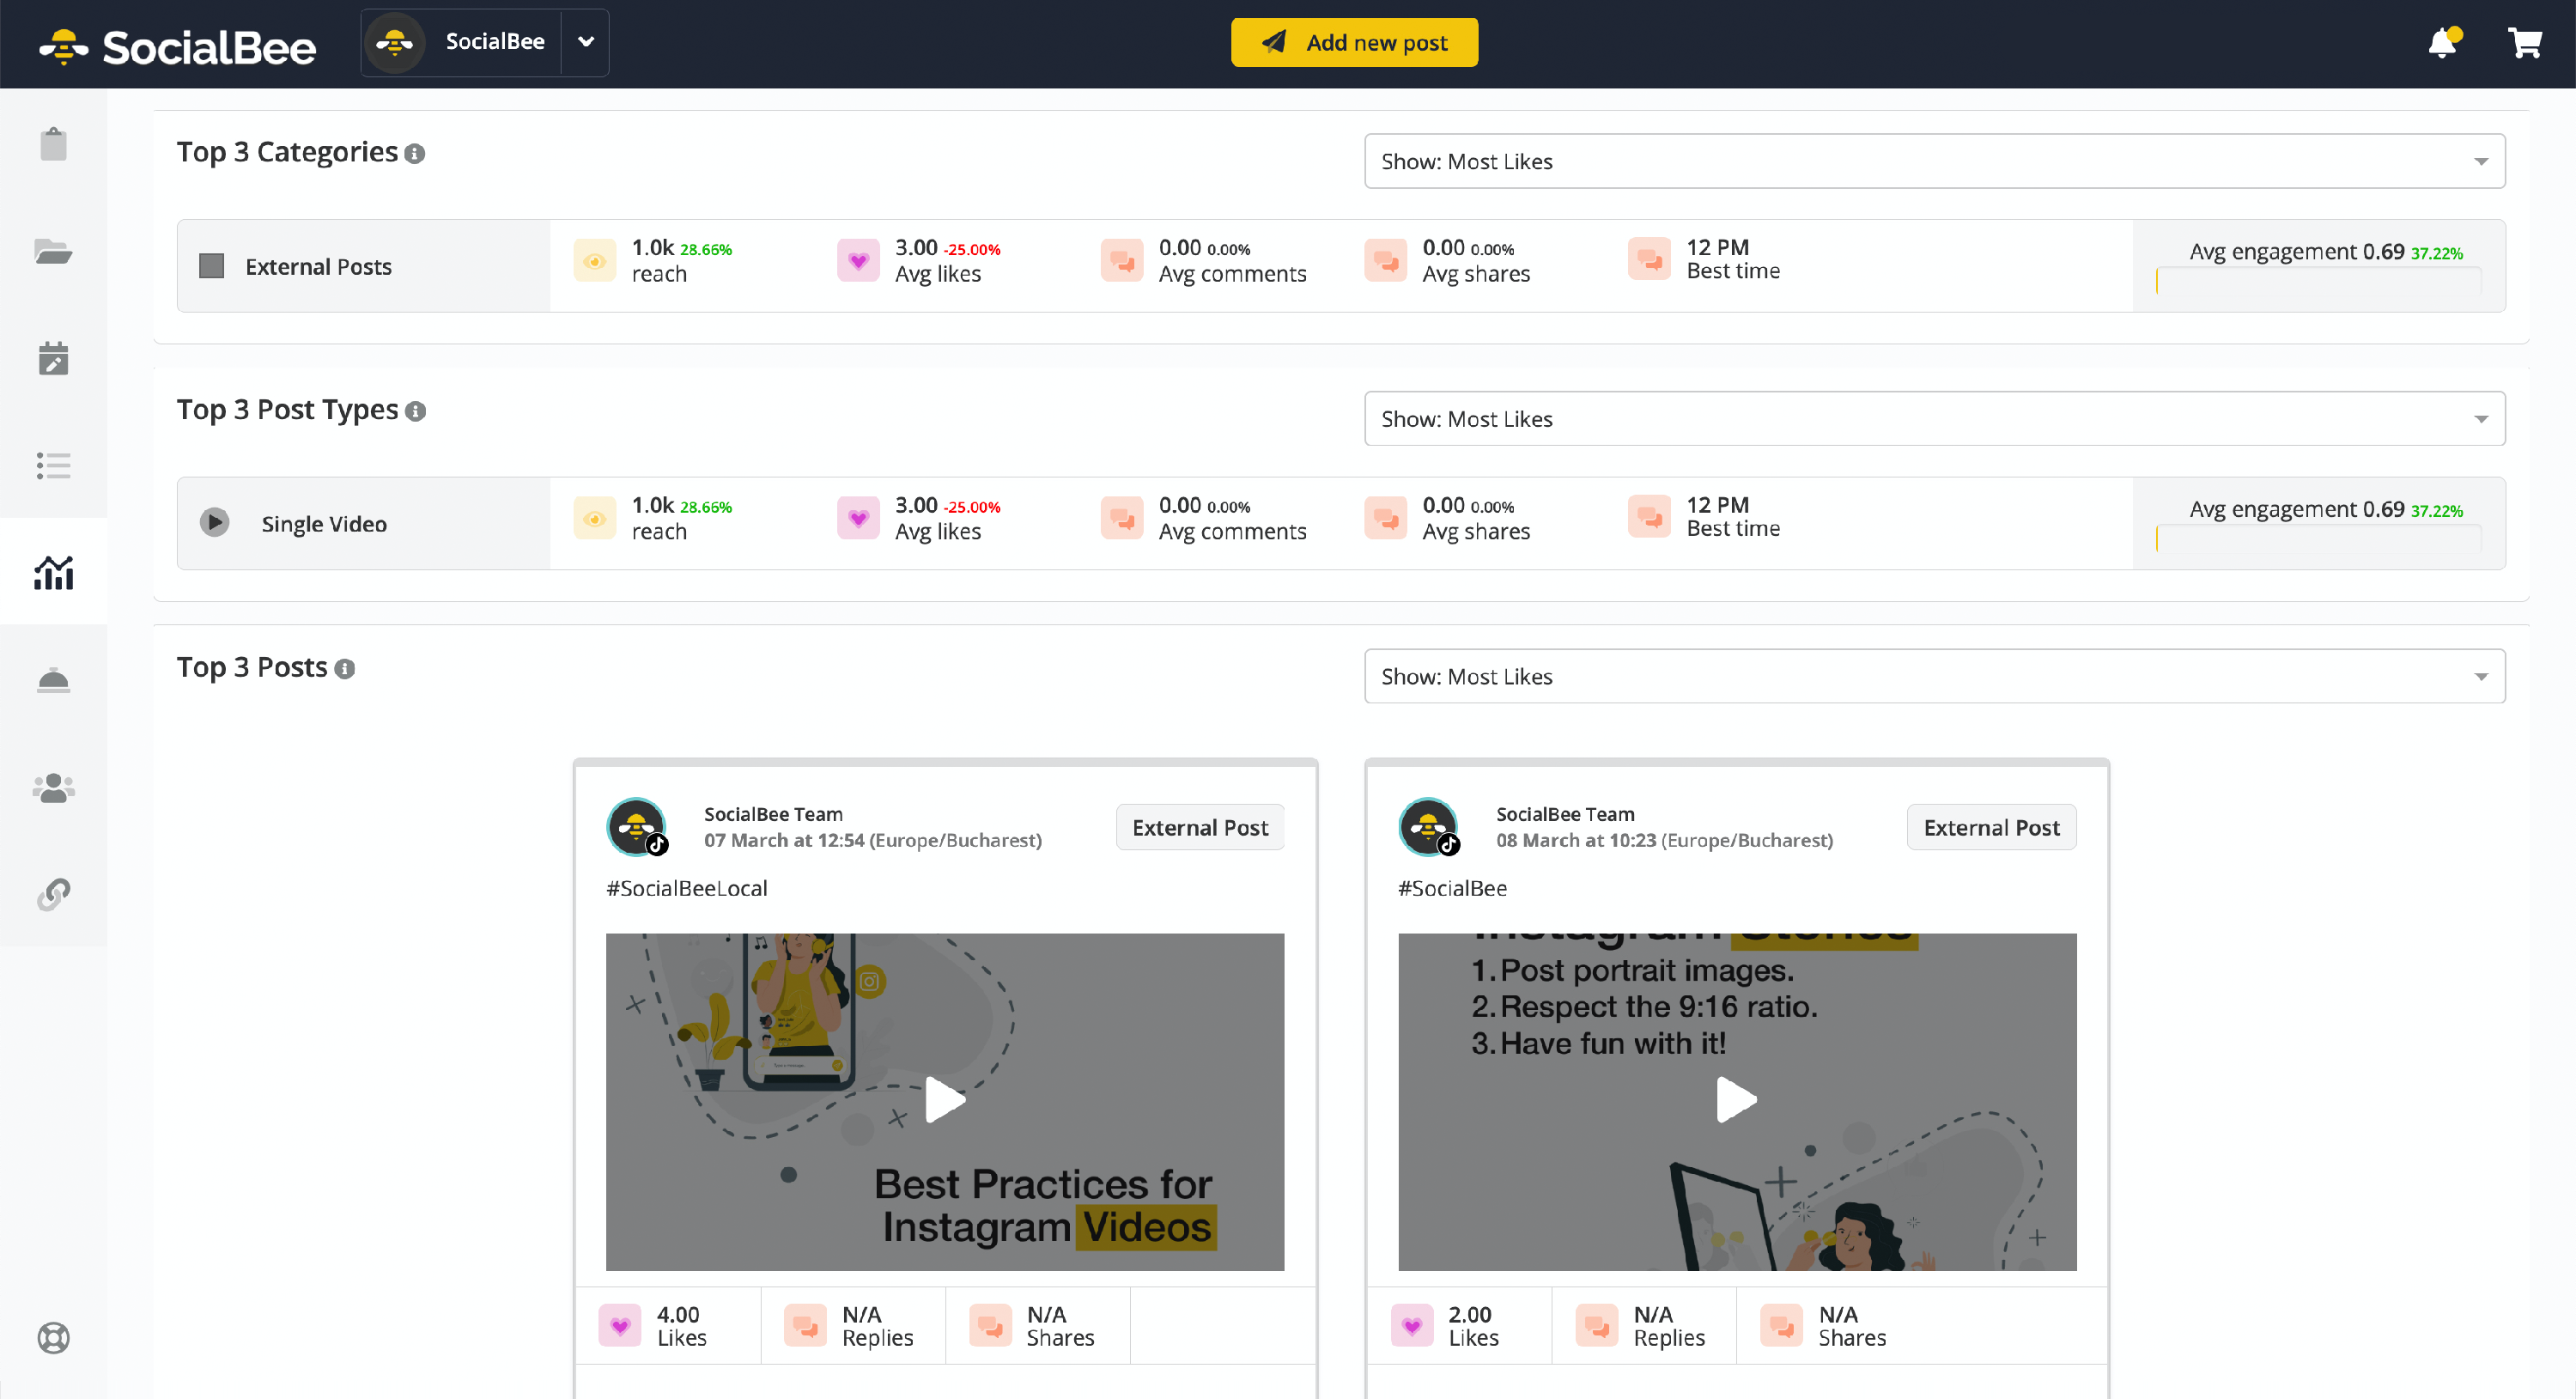Click info icon next to Top 3 Post Types
Viewport: 2576px width, 1399px height.
coord(415,411)
